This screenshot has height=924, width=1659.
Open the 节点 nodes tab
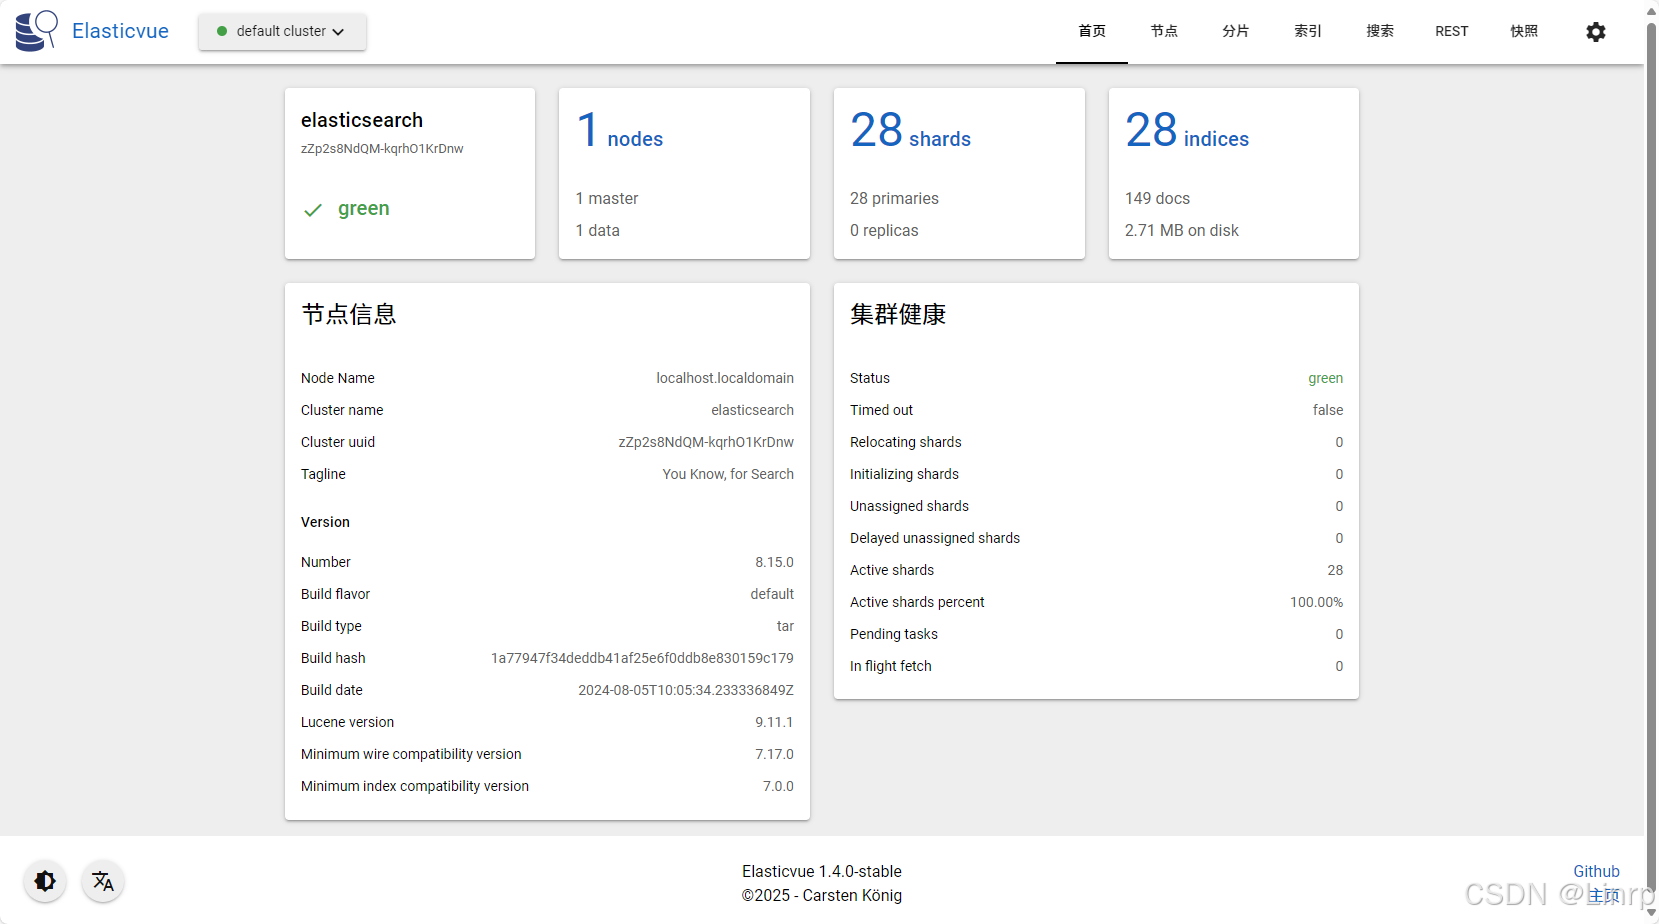[x=1164, y=32]
